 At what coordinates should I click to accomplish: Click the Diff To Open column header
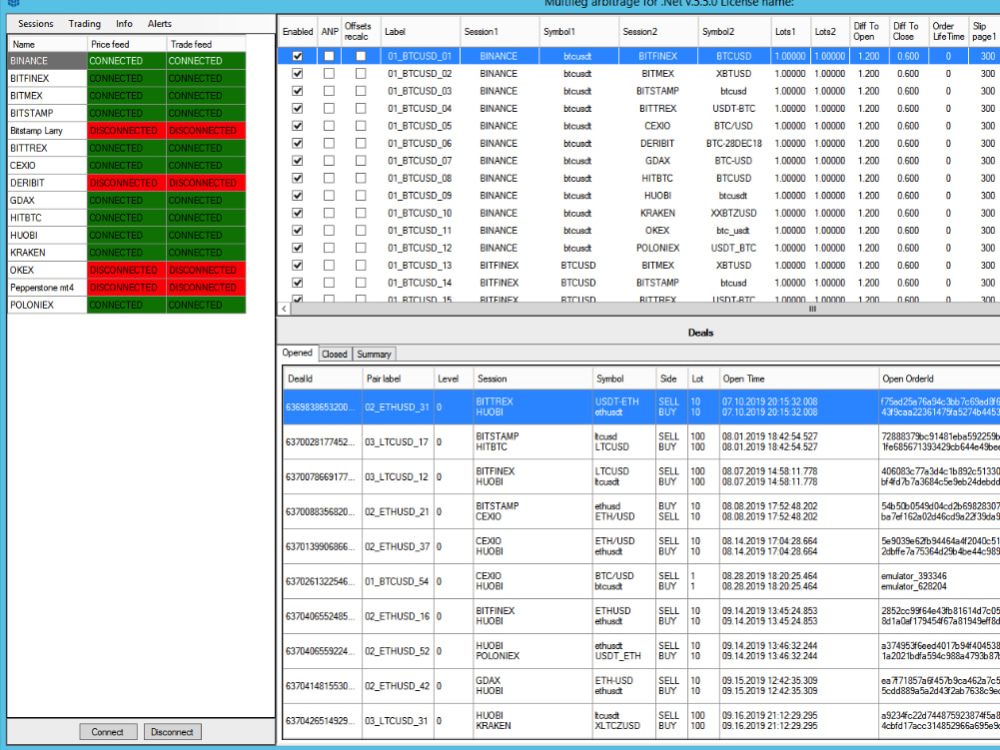point(868,31)
